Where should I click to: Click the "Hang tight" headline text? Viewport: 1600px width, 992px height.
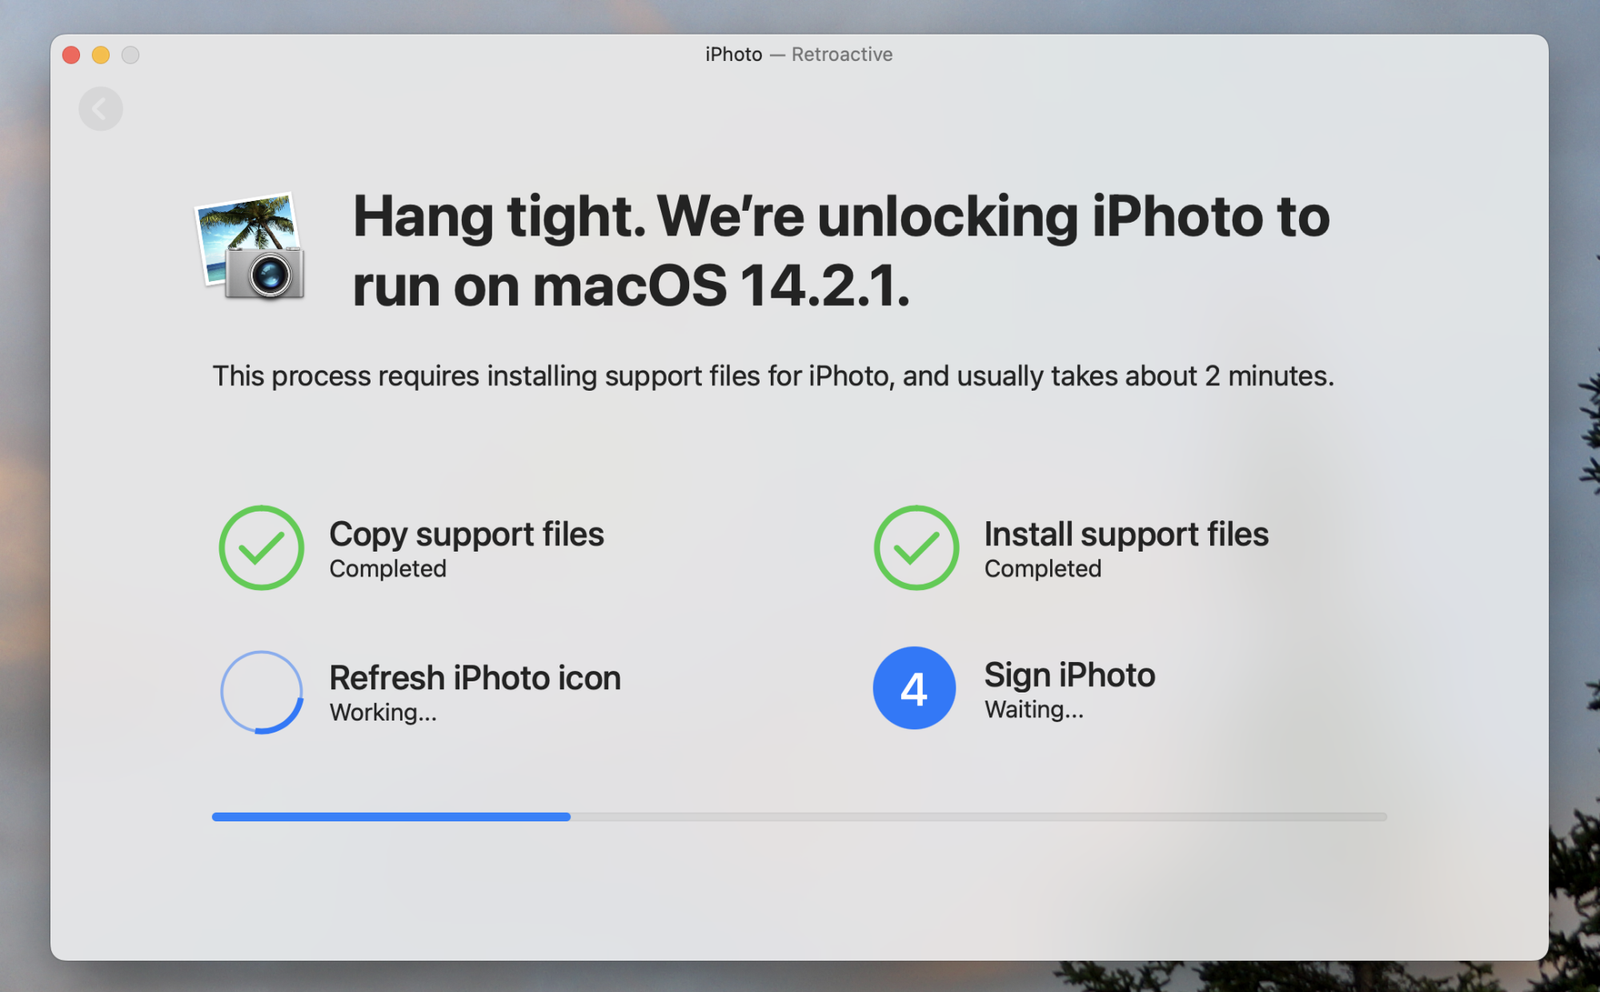(841, 251)
